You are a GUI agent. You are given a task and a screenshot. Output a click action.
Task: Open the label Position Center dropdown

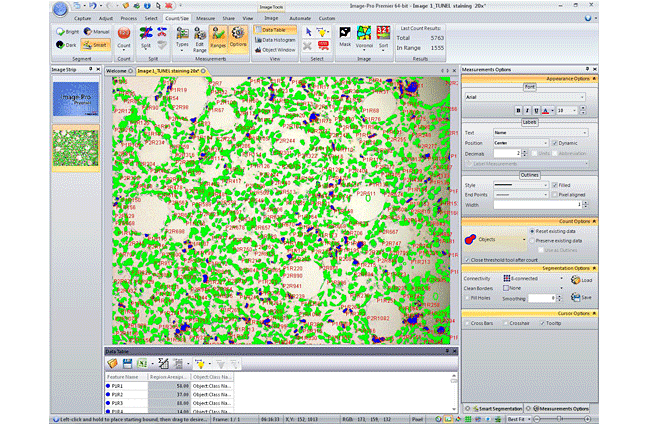[x=521, y=143]
